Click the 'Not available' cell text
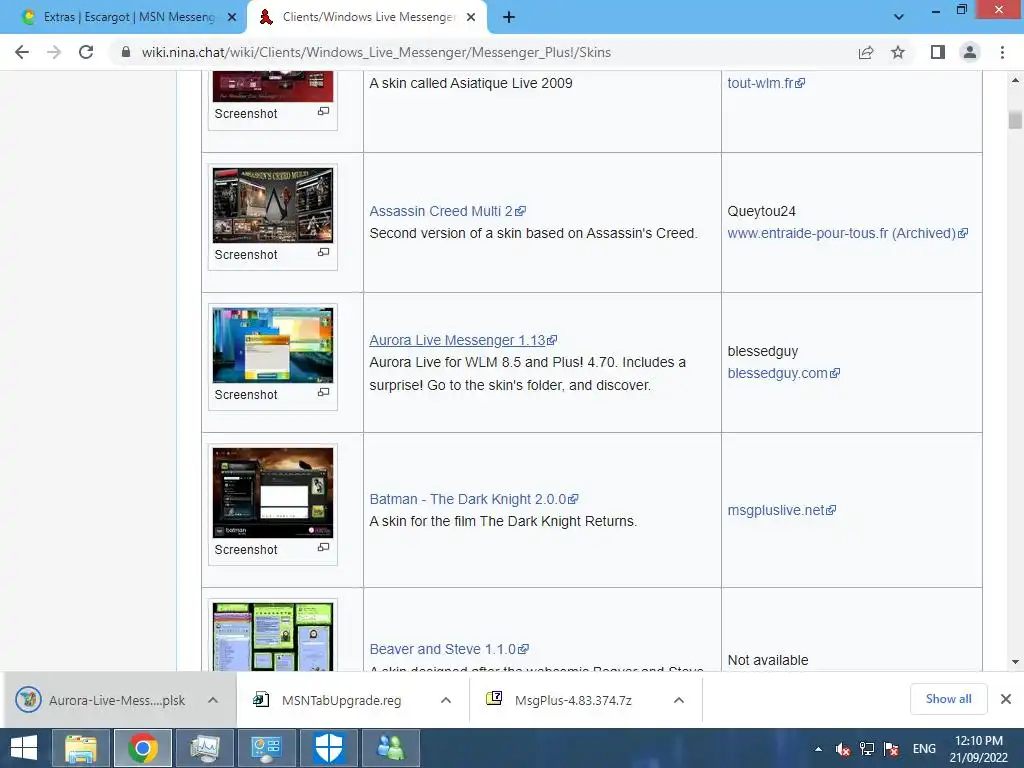Screen dimensions: 1024x768 coord(768,660)
